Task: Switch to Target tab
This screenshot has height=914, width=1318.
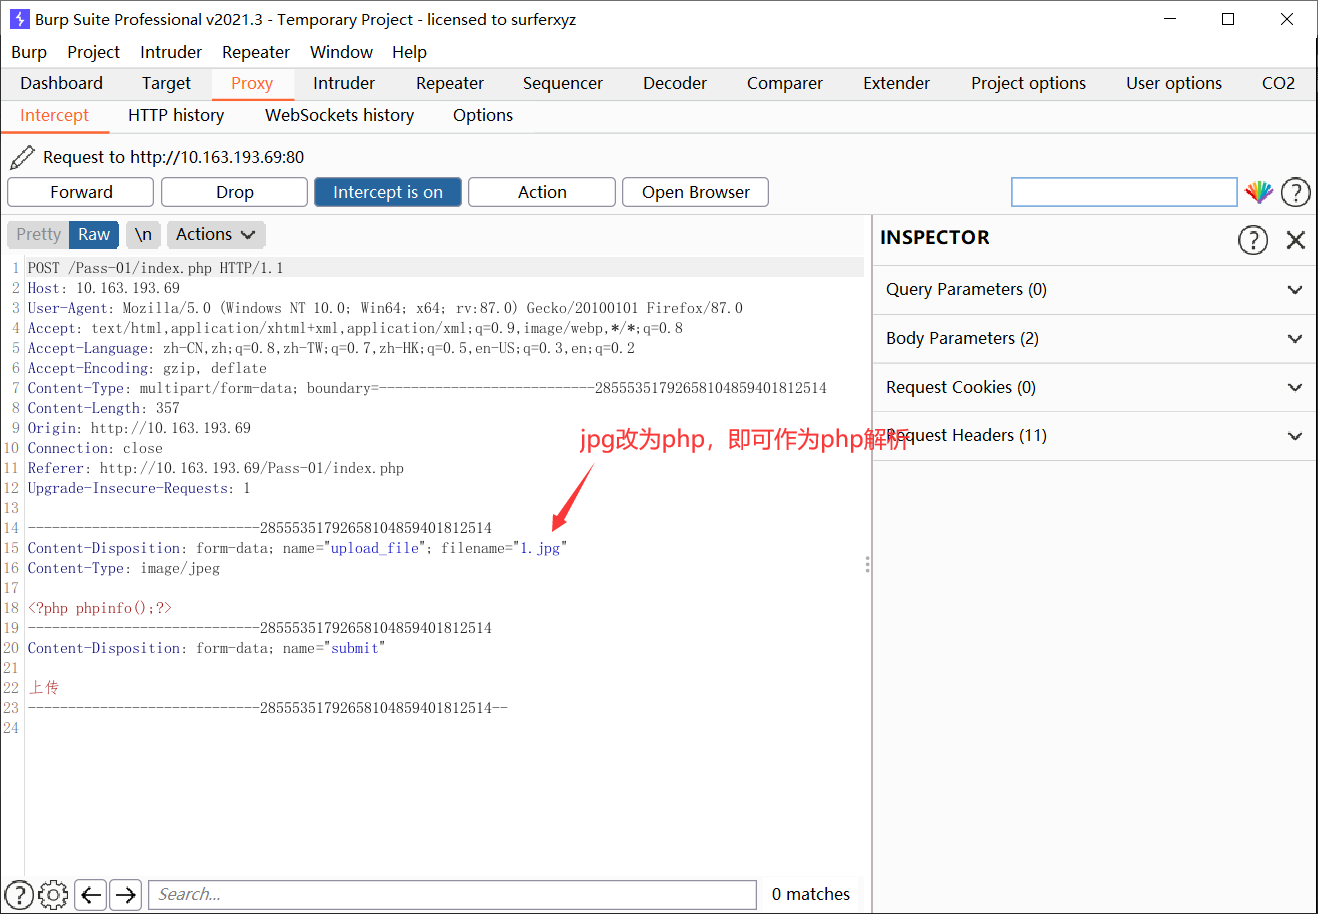Action: coord(166,83)
